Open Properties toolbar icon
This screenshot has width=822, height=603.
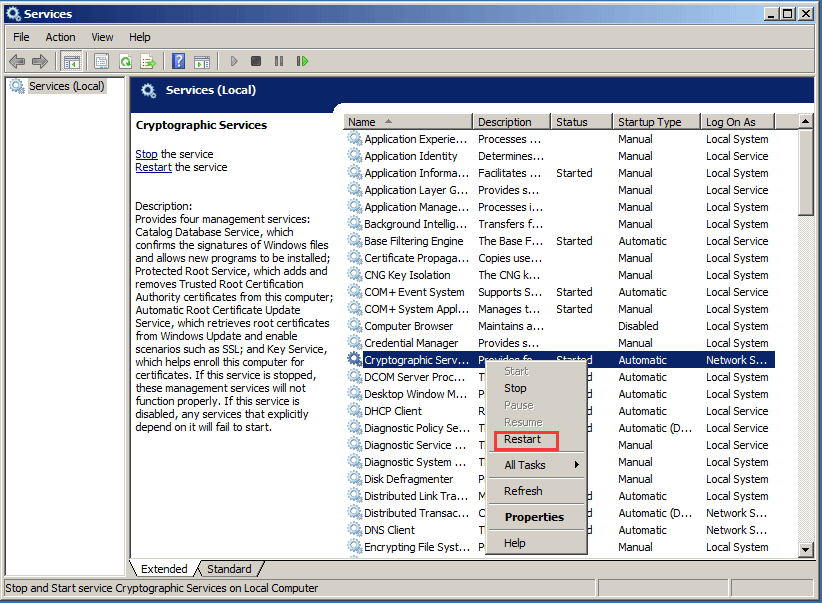click(101, 61)
